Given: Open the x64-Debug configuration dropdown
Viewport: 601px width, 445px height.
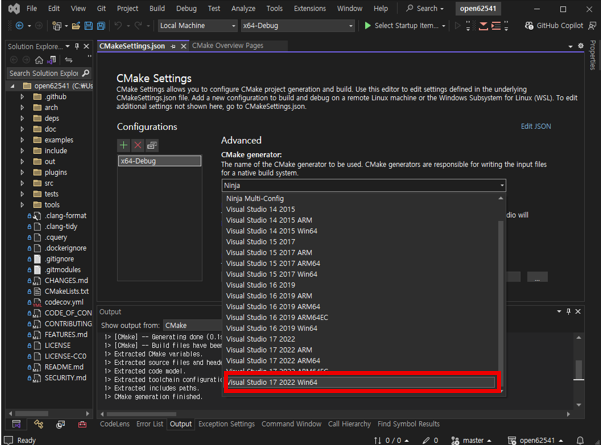Looking at the screenshot, I should pos(297,26).
